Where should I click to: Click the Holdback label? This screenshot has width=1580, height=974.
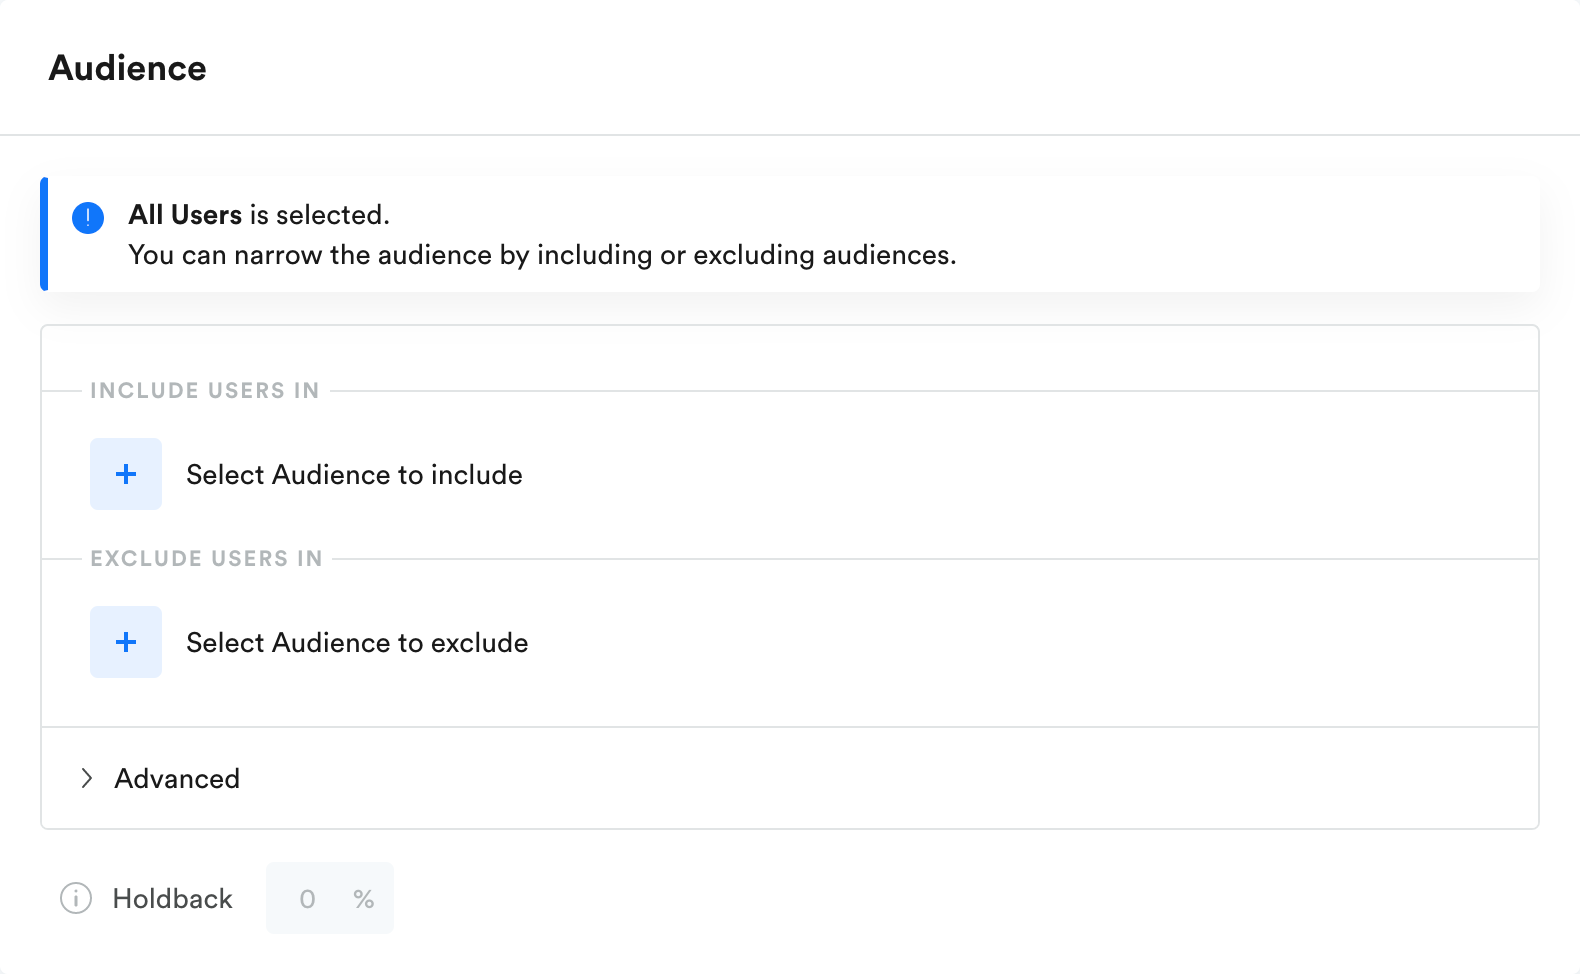173,898
